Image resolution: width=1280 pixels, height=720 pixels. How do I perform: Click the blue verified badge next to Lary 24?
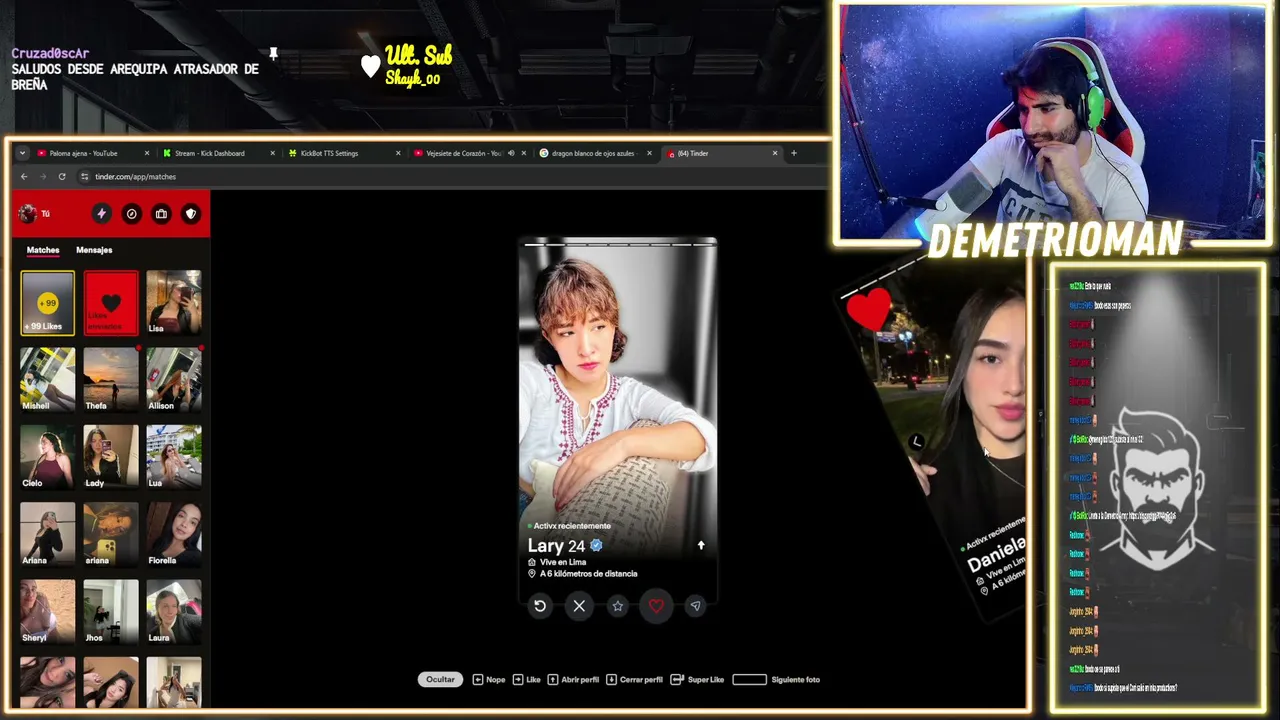coord(596,545)
